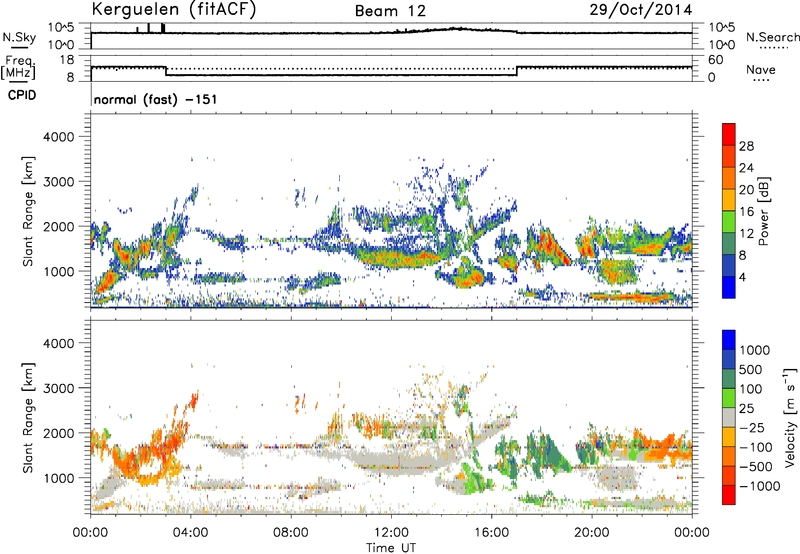800x554 pixels.
Task: Select the yellow 16–20 dB Power colorbar segment
Action: click(729, 200)
